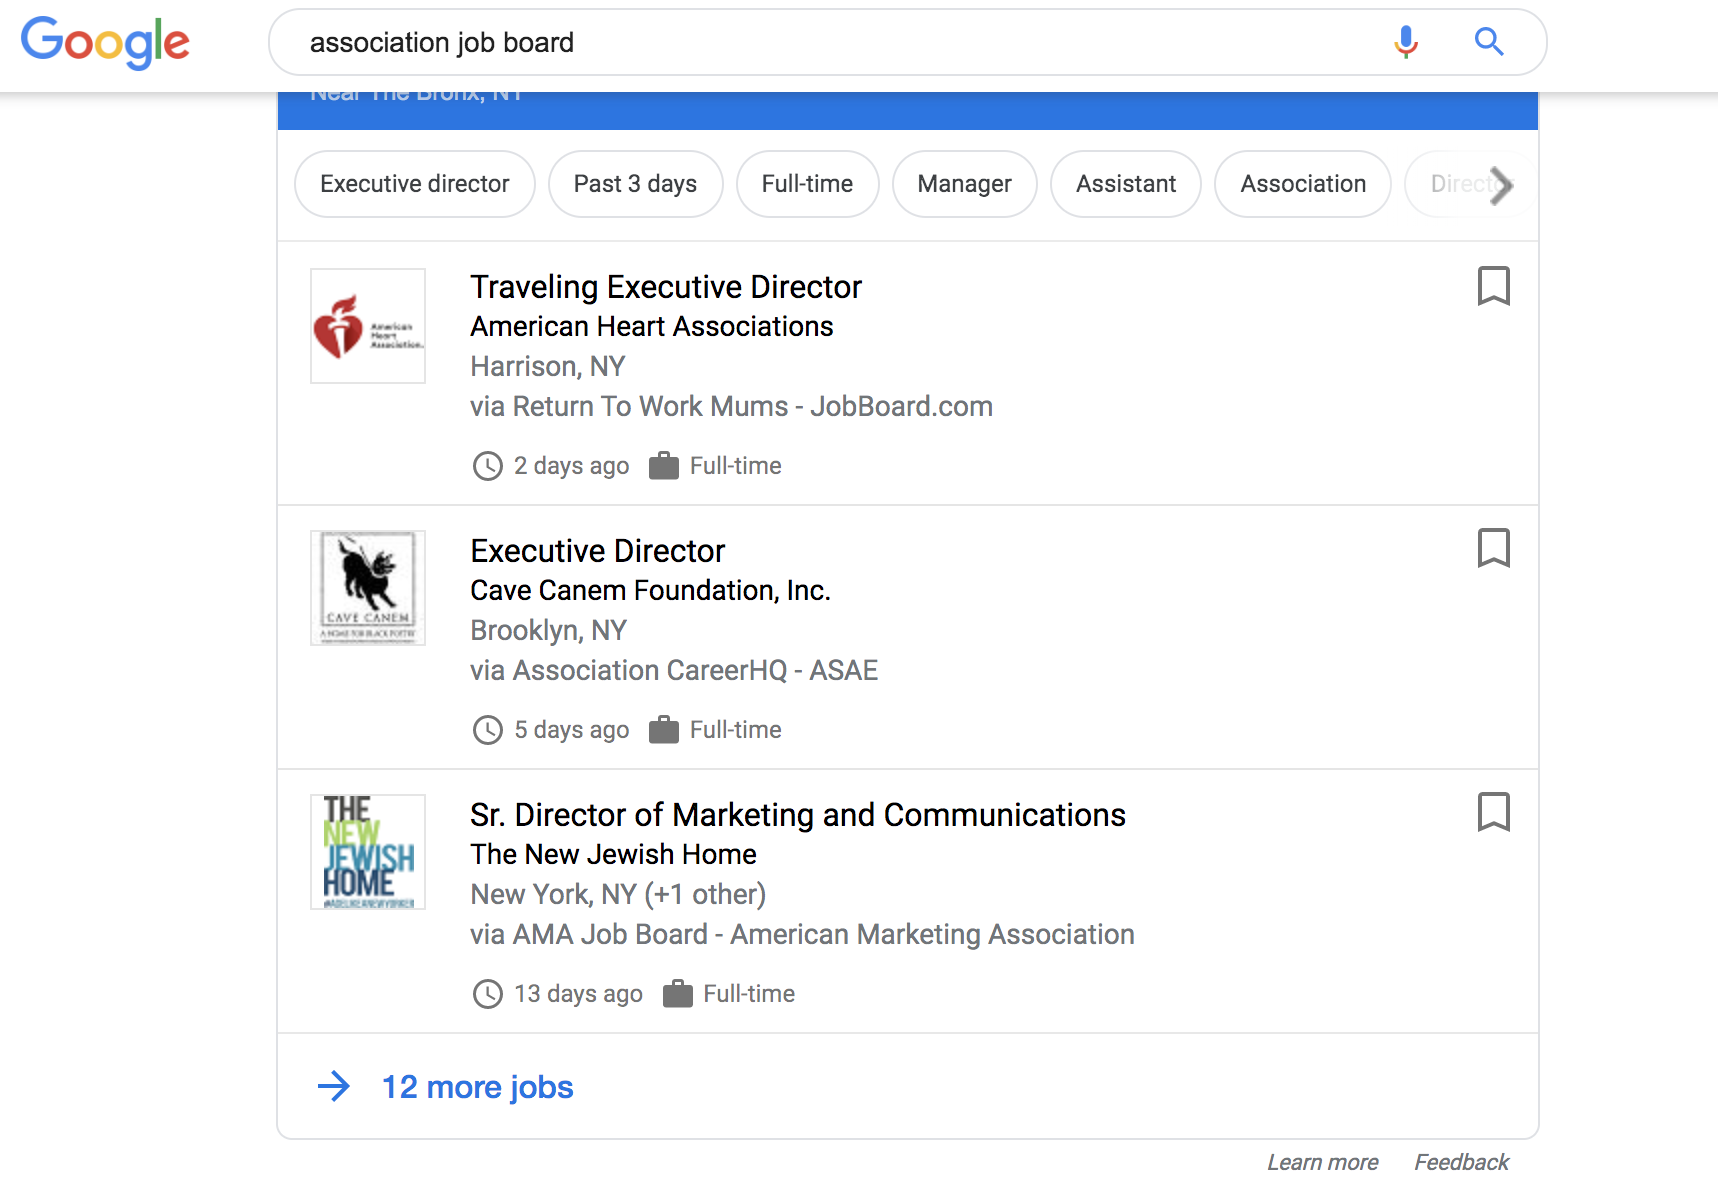Click New York, NY (+1 other) location
The image size is (1718, 1192).
(x=618, y=895)
